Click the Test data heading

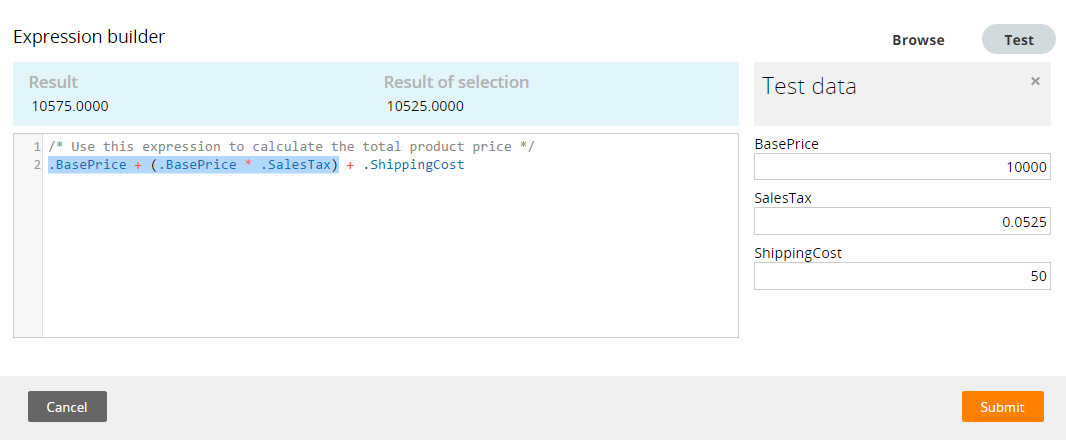809,86
